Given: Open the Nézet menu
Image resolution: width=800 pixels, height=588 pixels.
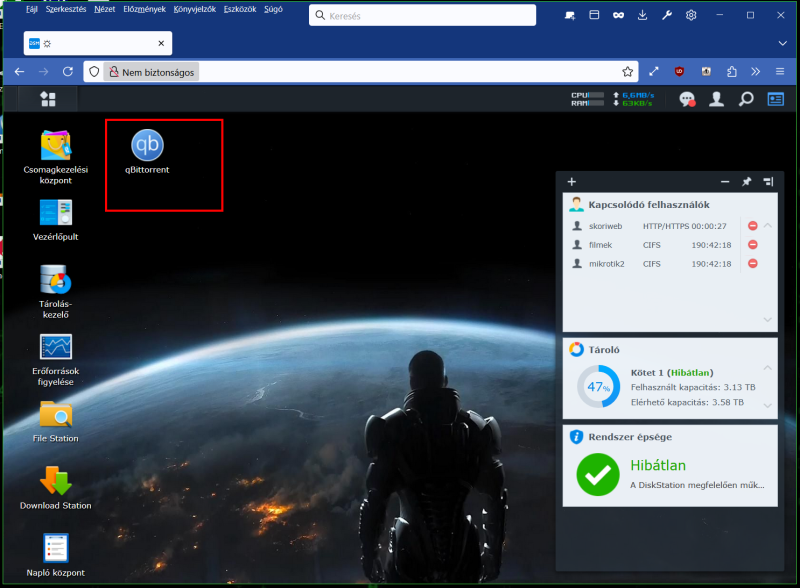Looking at the screenshot, I should tap(105, 9).
